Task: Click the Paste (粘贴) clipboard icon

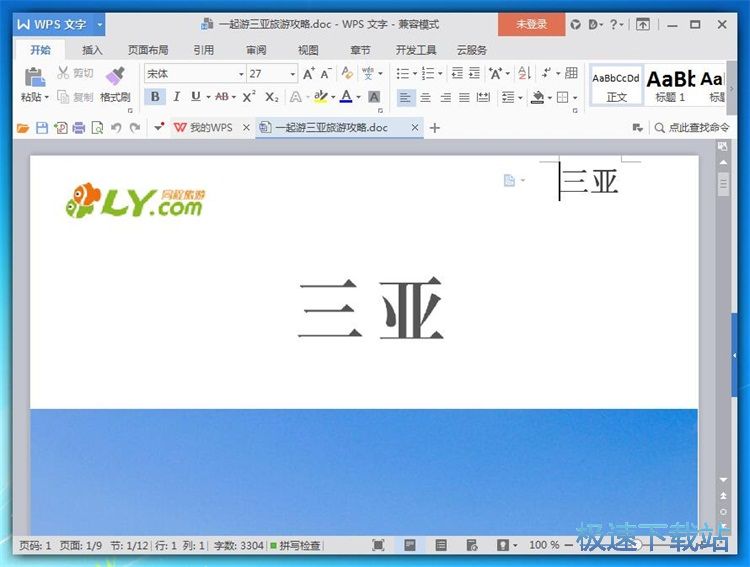Action: (x=34, y=77)
